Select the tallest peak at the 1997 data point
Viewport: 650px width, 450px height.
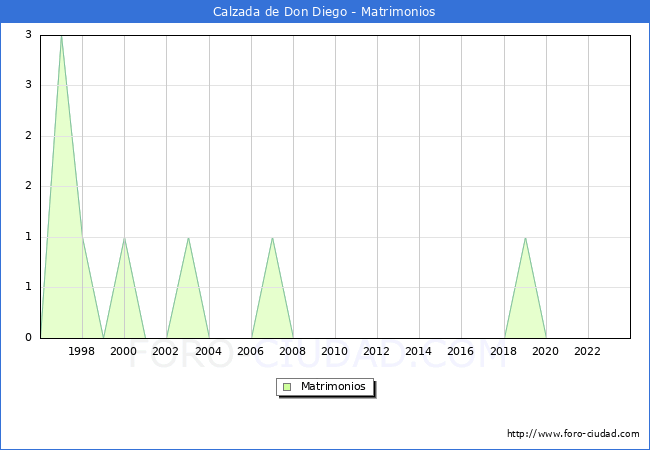point(61,36)
